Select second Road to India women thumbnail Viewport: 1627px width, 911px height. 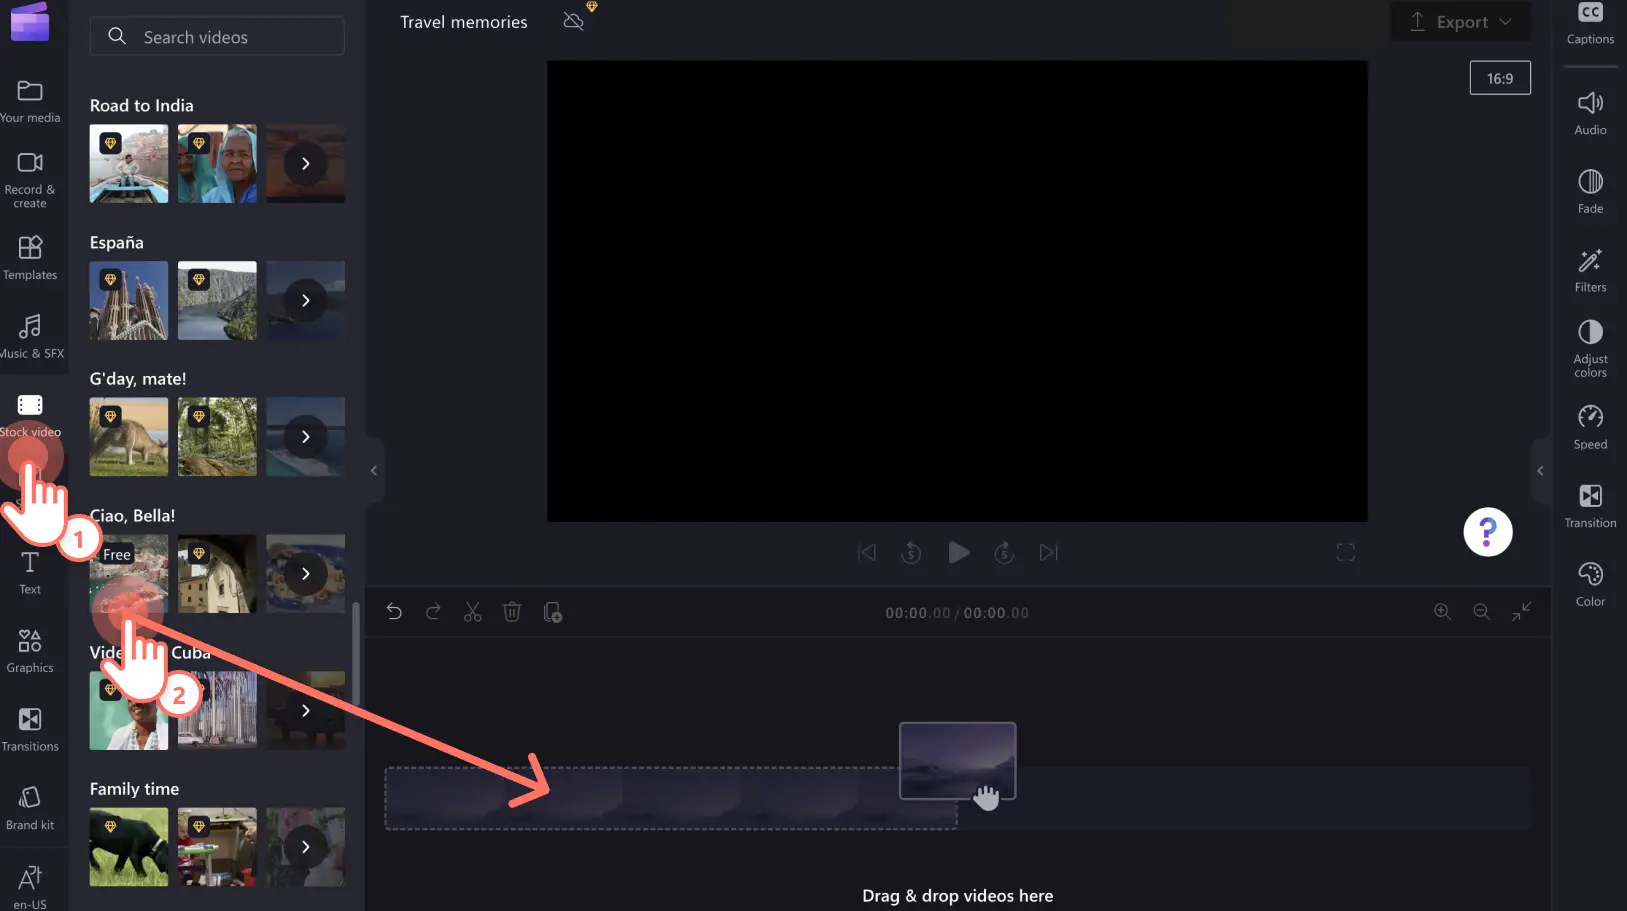pyautogui.click(x=217, y=163)
